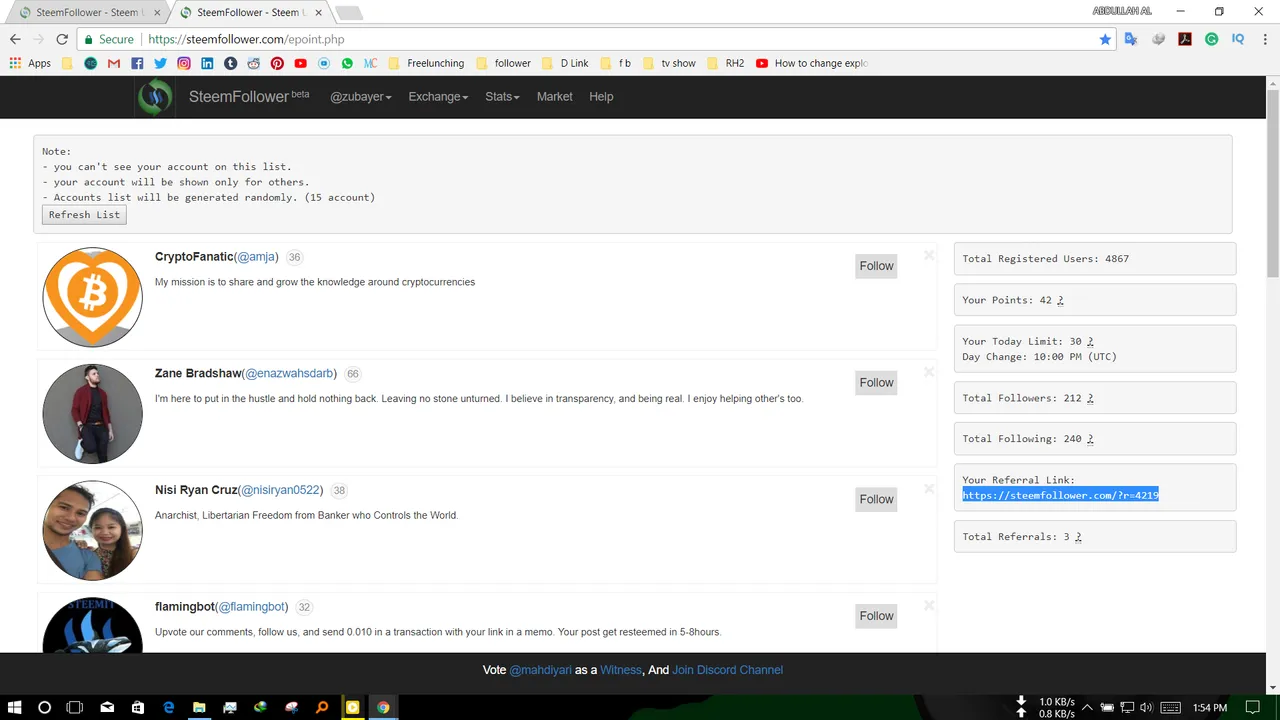1280x720 pixels.
Task: Click the browser address bar URL
Action: 246,39
